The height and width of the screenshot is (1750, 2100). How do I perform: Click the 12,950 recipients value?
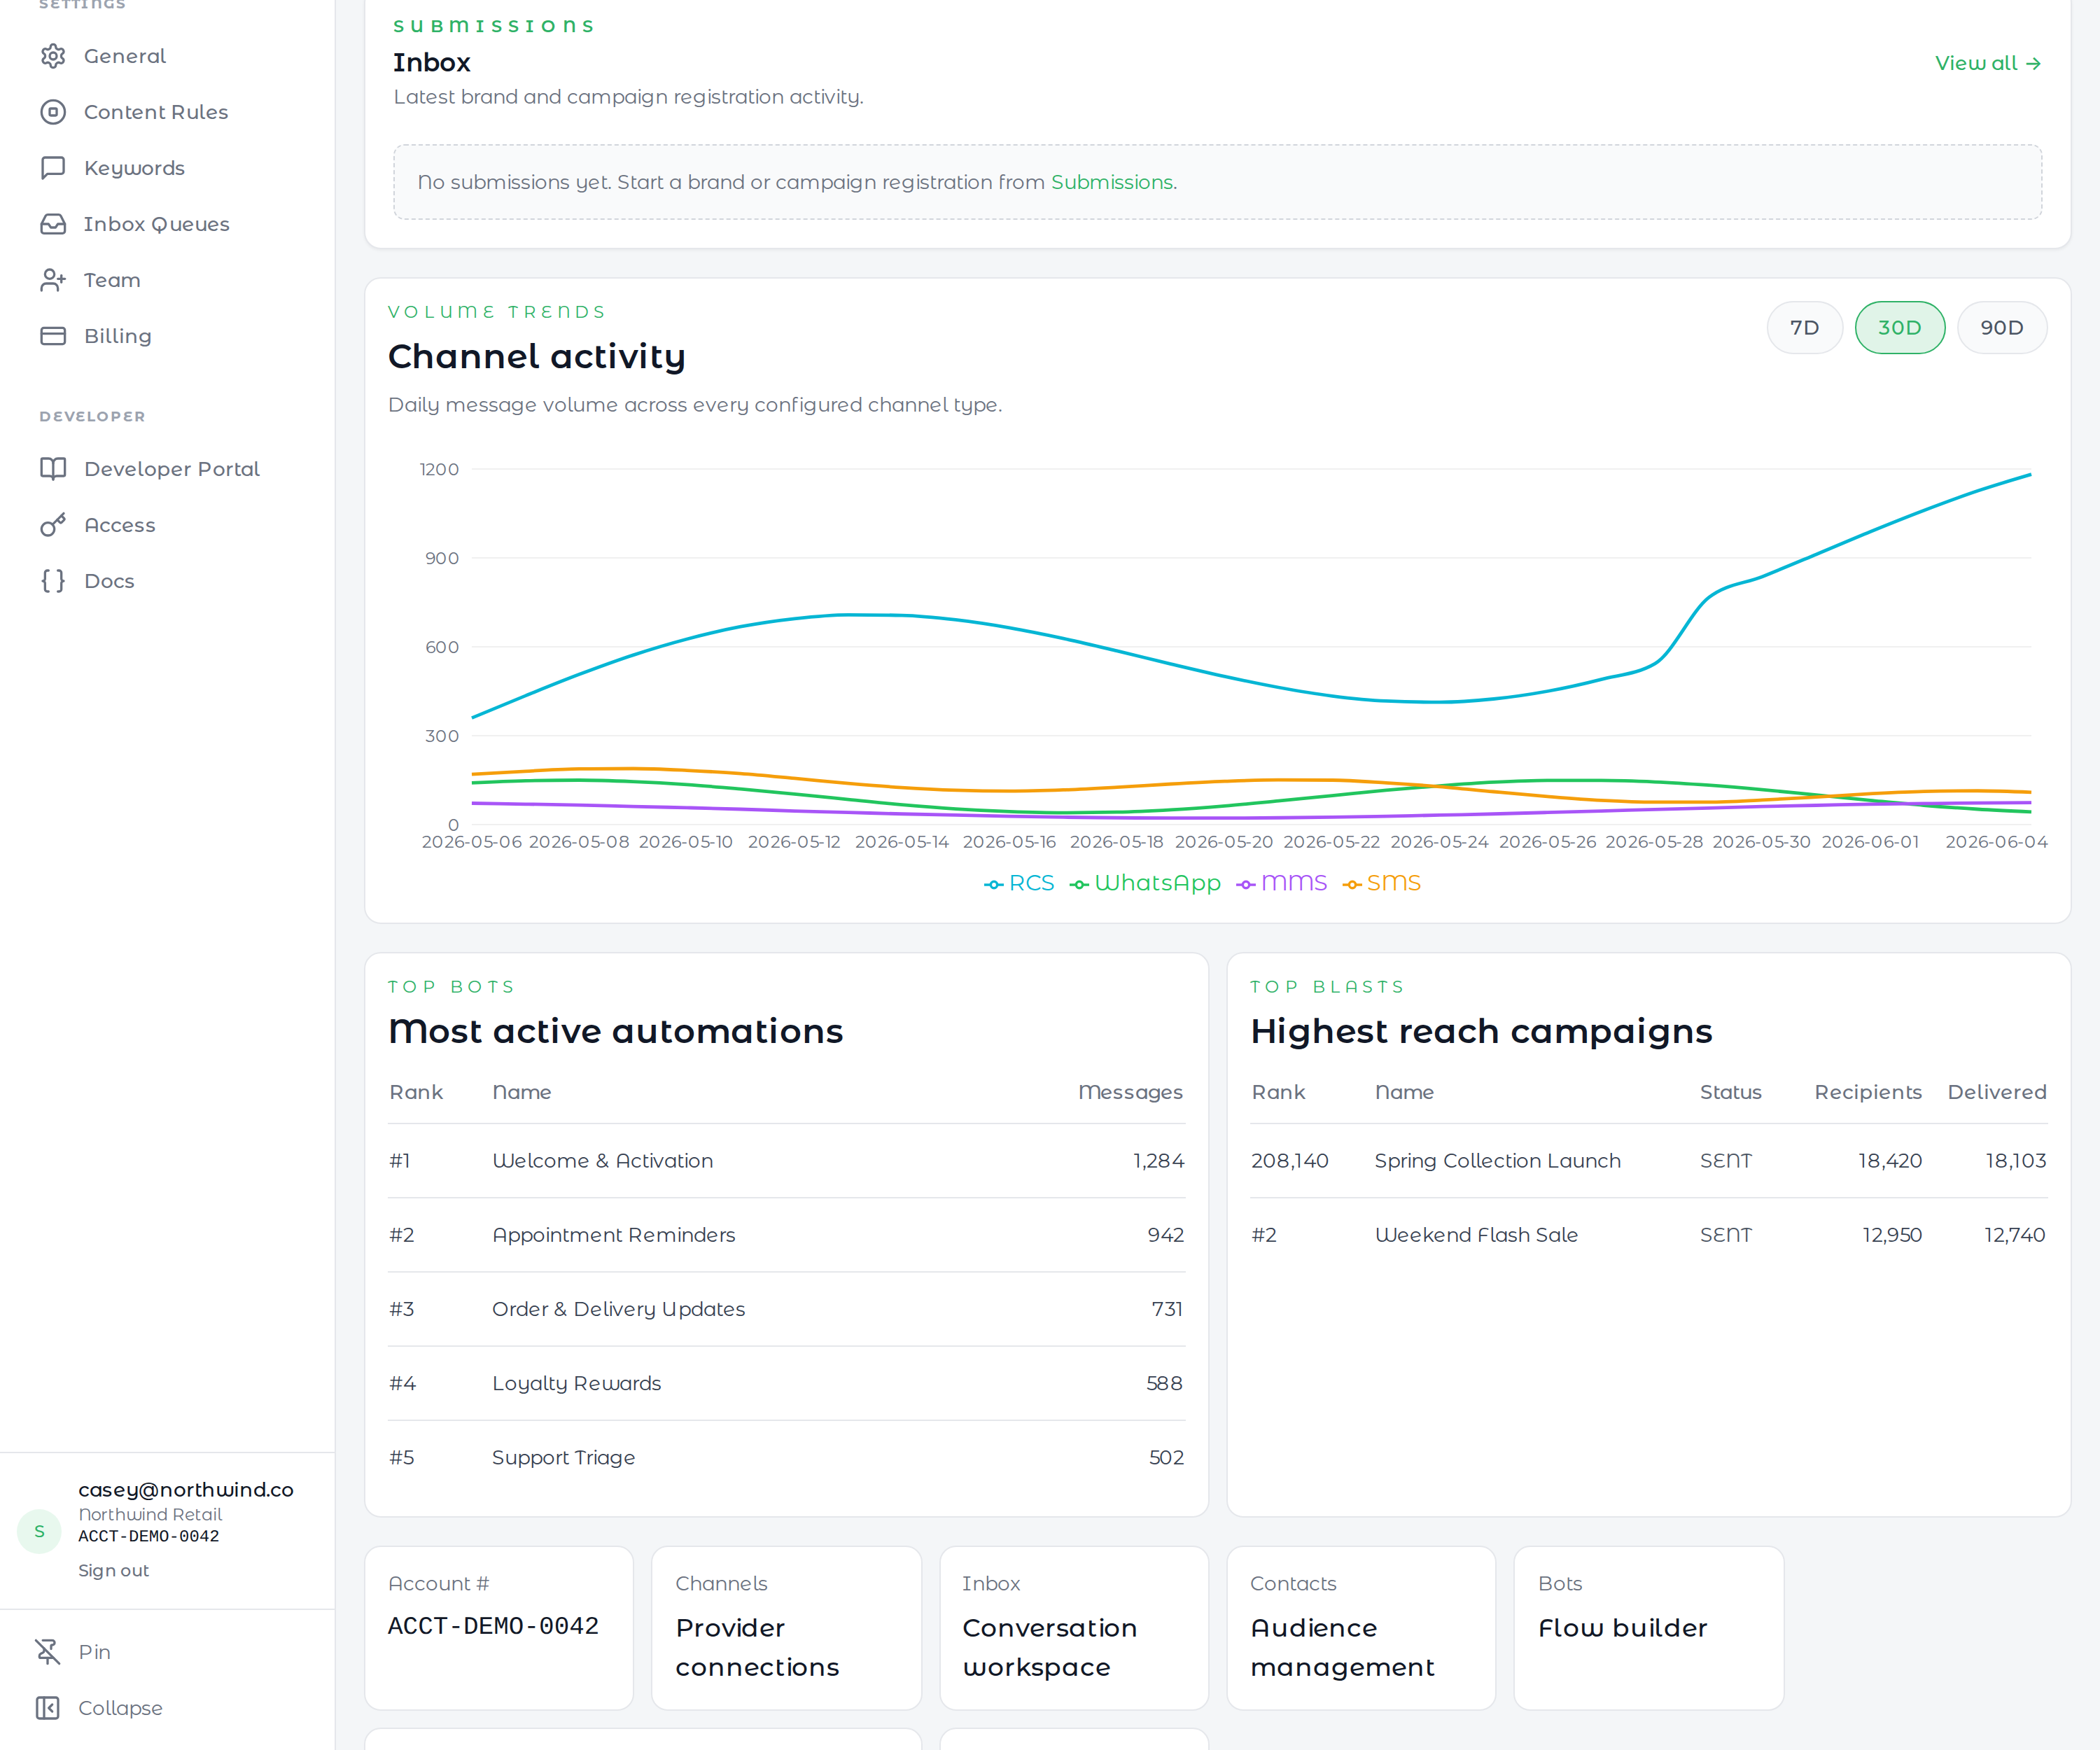point(1892,1235)
